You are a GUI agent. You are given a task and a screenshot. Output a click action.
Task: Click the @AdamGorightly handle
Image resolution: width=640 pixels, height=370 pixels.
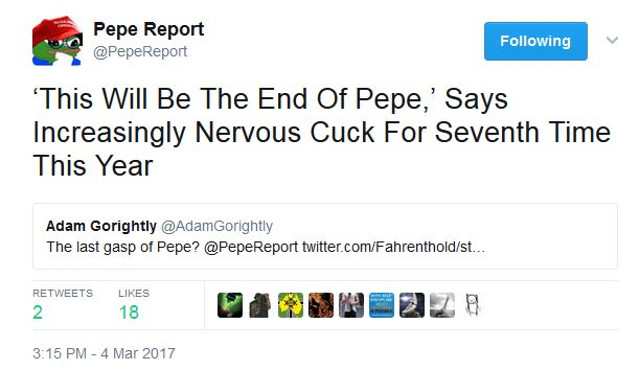coord(217,226)
